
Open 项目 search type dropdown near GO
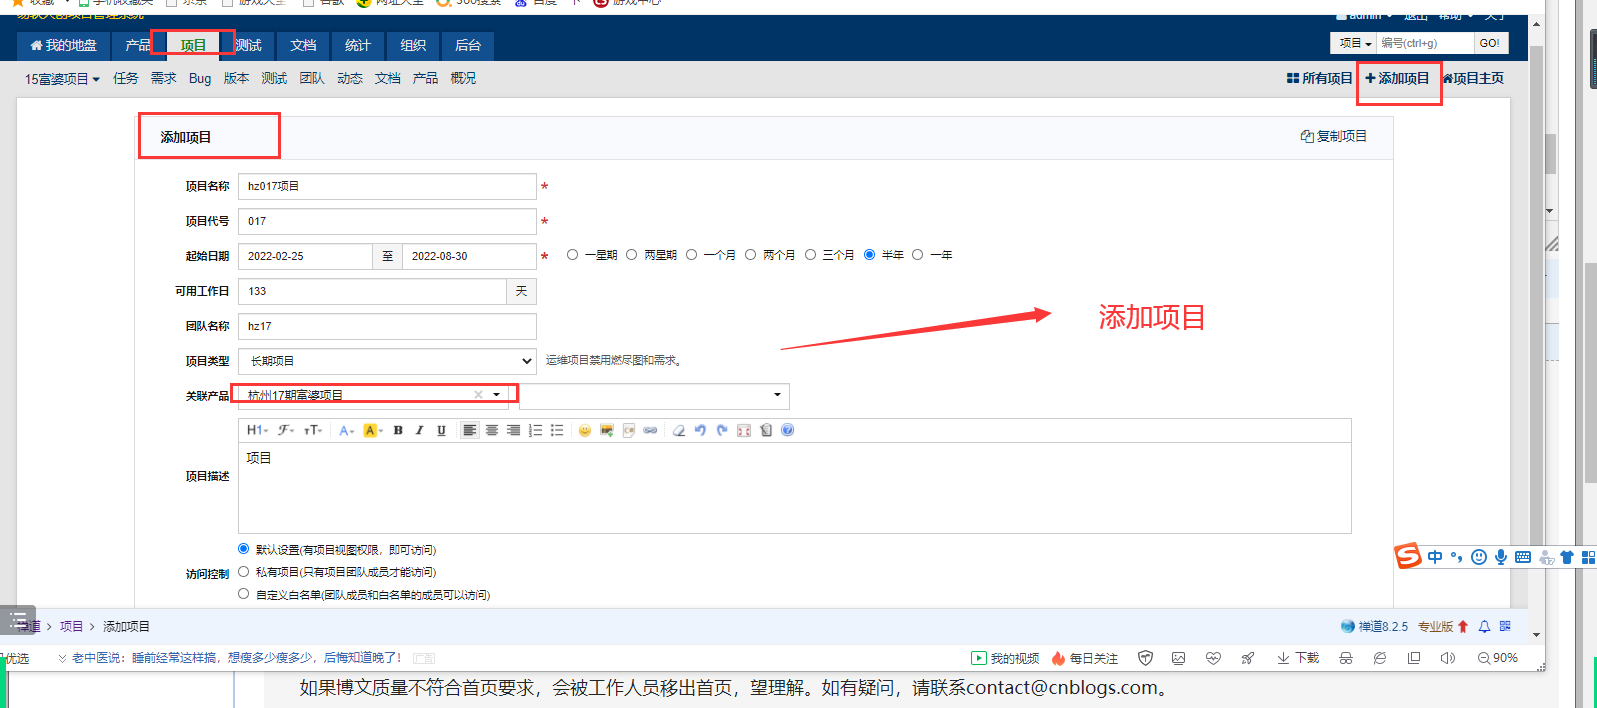pos(1354,43)
